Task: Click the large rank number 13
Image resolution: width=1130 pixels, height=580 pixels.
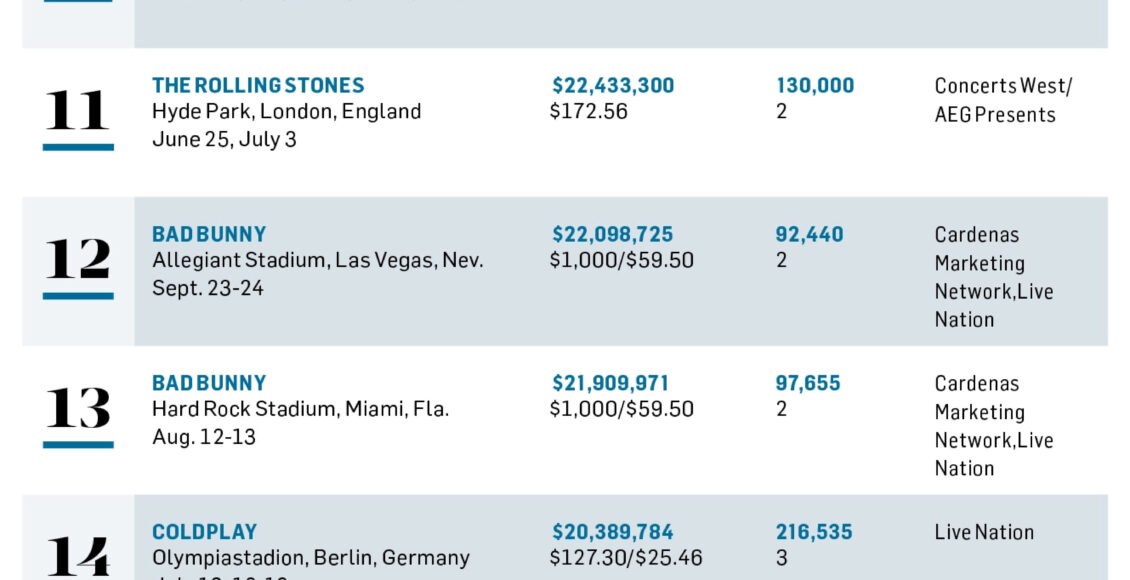Action: 78,409
